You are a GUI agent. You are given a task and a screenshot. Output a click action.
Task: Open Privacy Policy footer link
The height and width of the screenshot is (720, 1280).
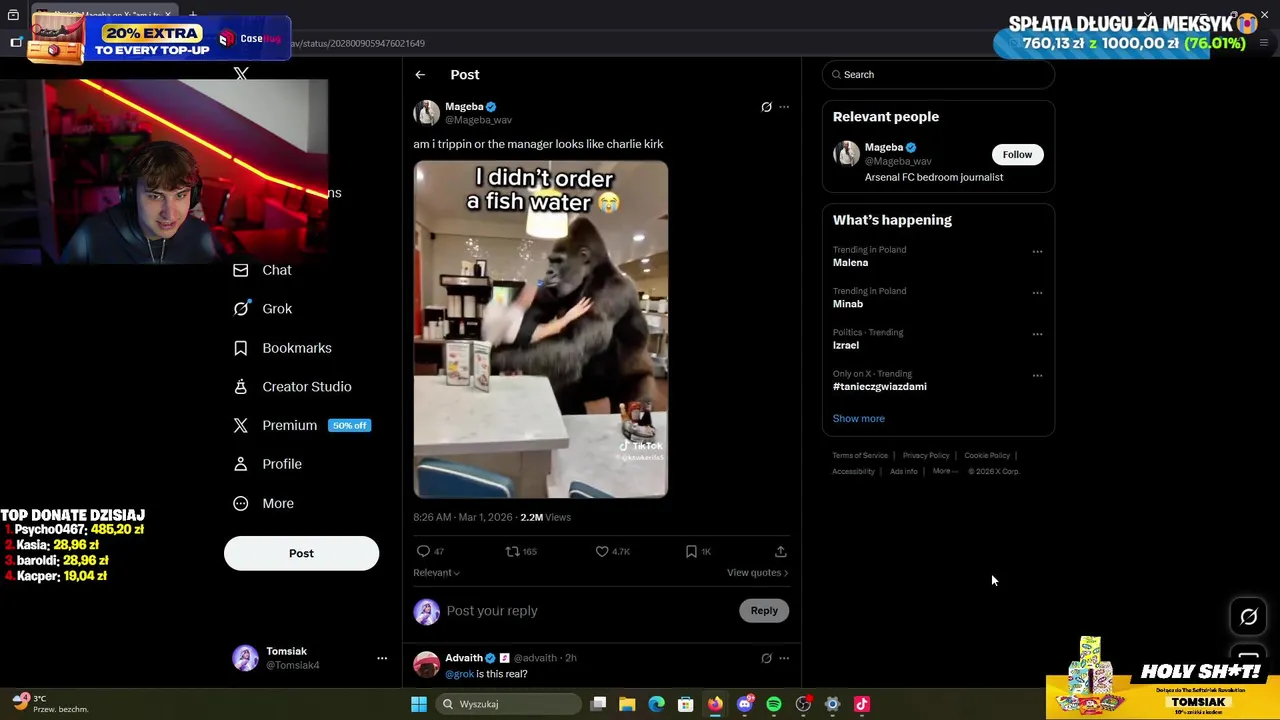[x=926, y=456]
